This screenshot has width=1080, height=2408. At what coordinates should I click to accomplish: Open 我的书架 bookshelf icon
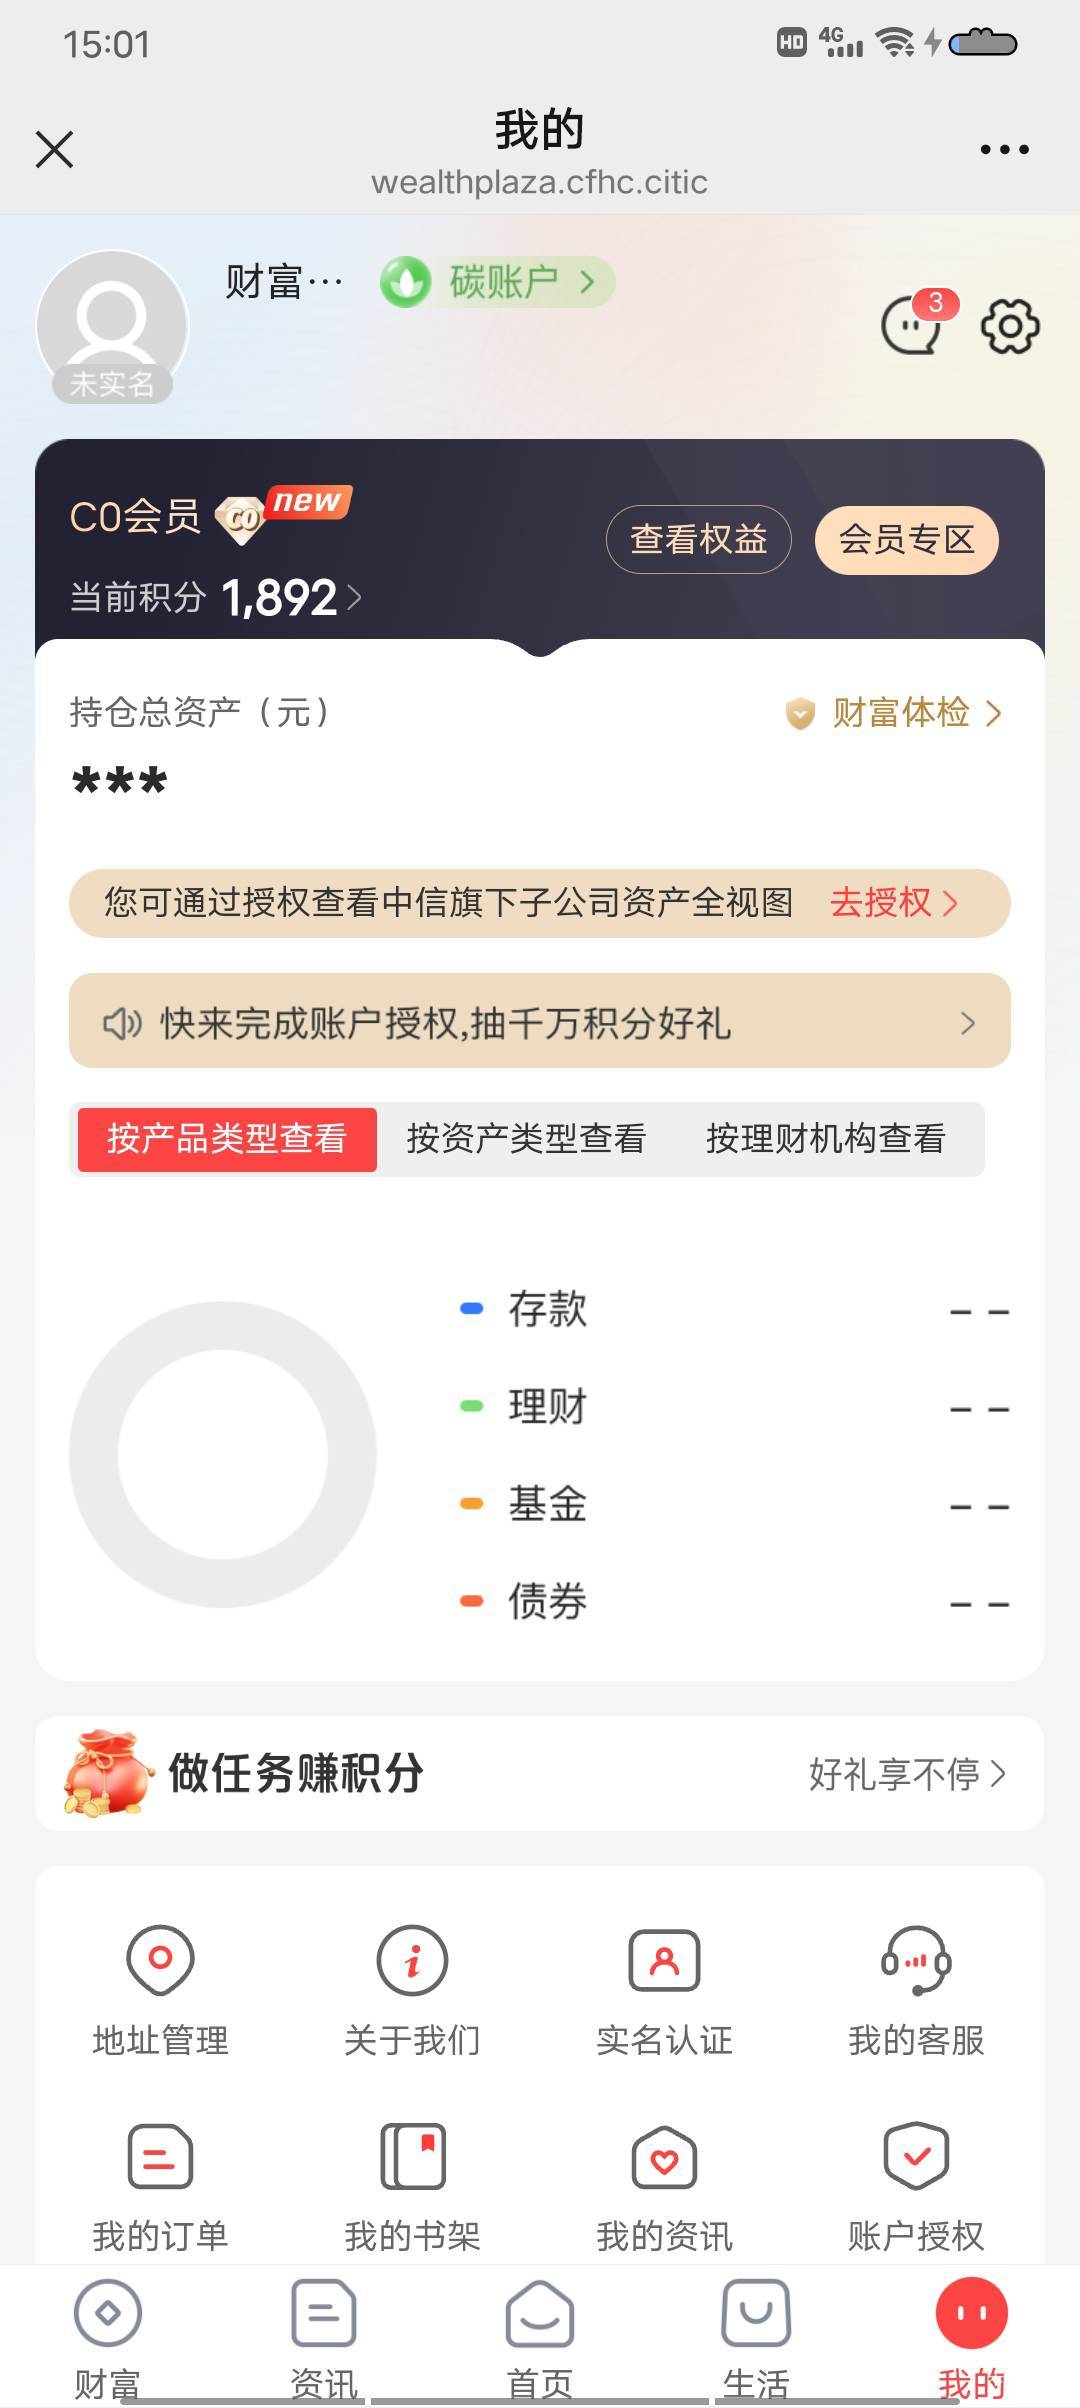(x=412, y=2156)
